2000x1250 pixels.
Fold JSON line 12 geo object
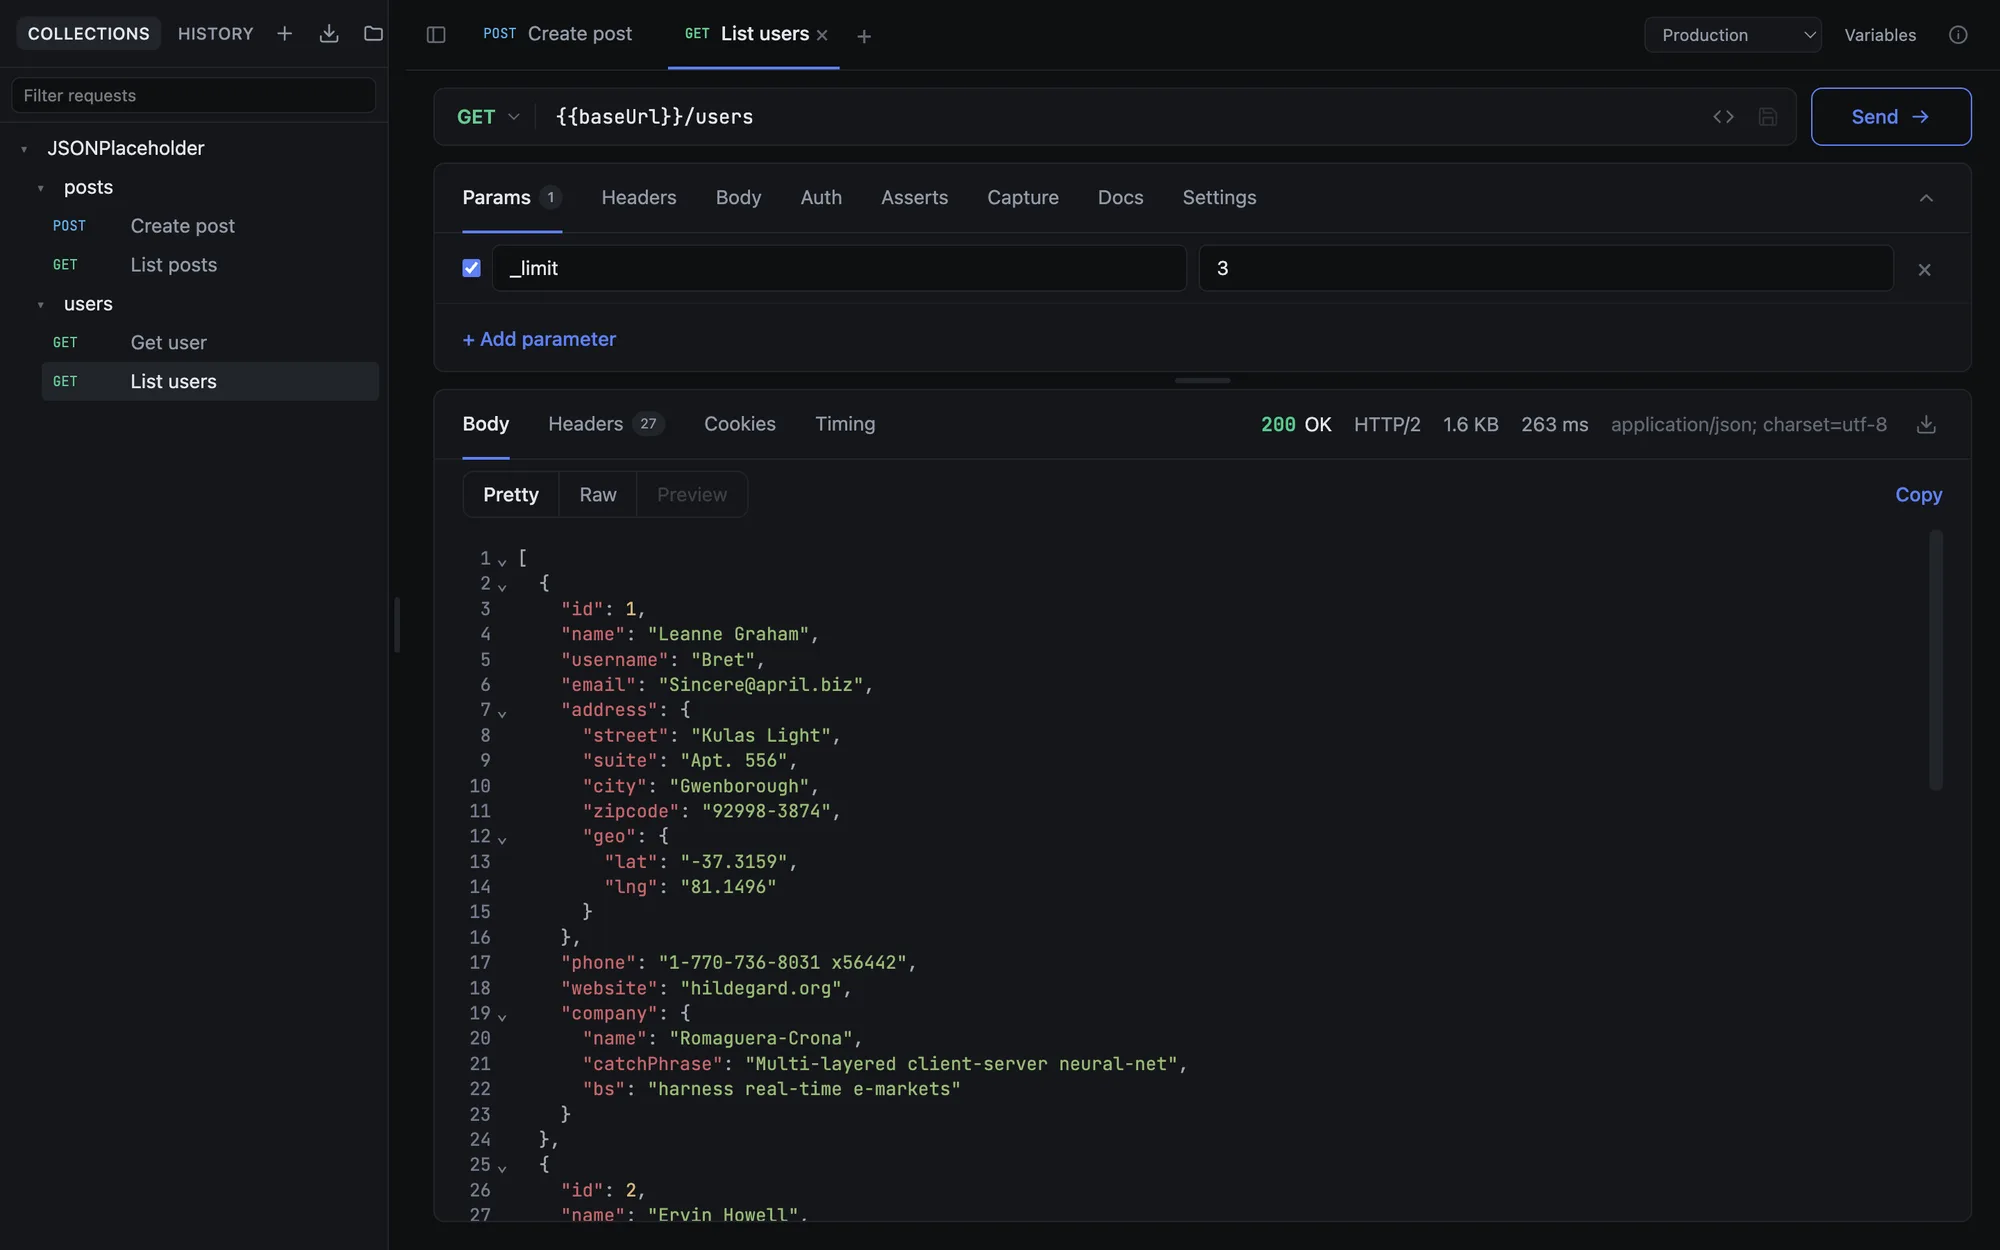502,839
